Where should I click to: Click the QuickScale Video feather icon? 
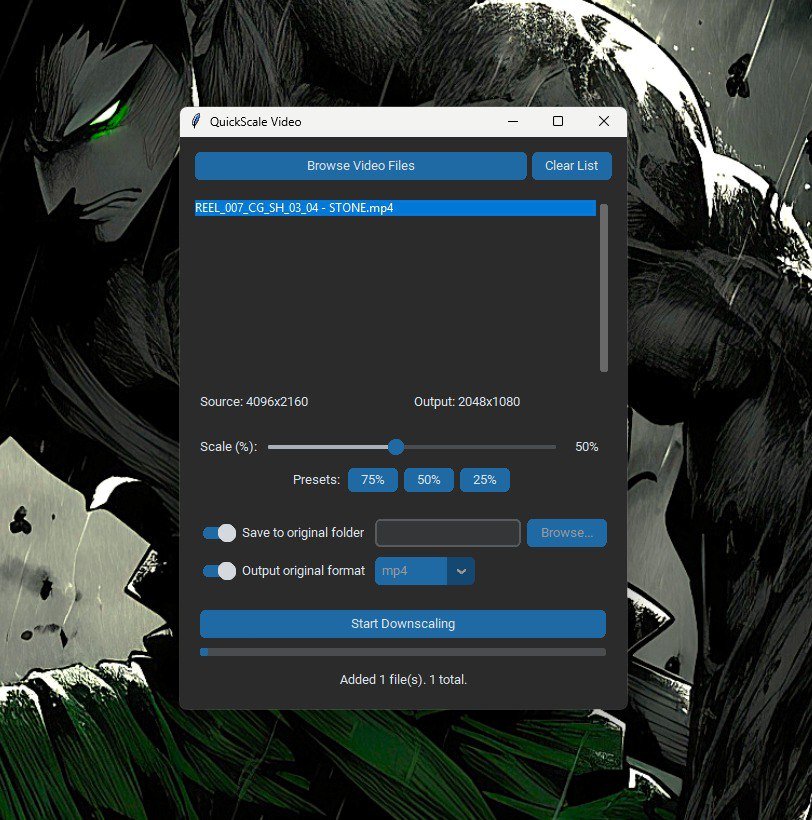pos(196,121)
